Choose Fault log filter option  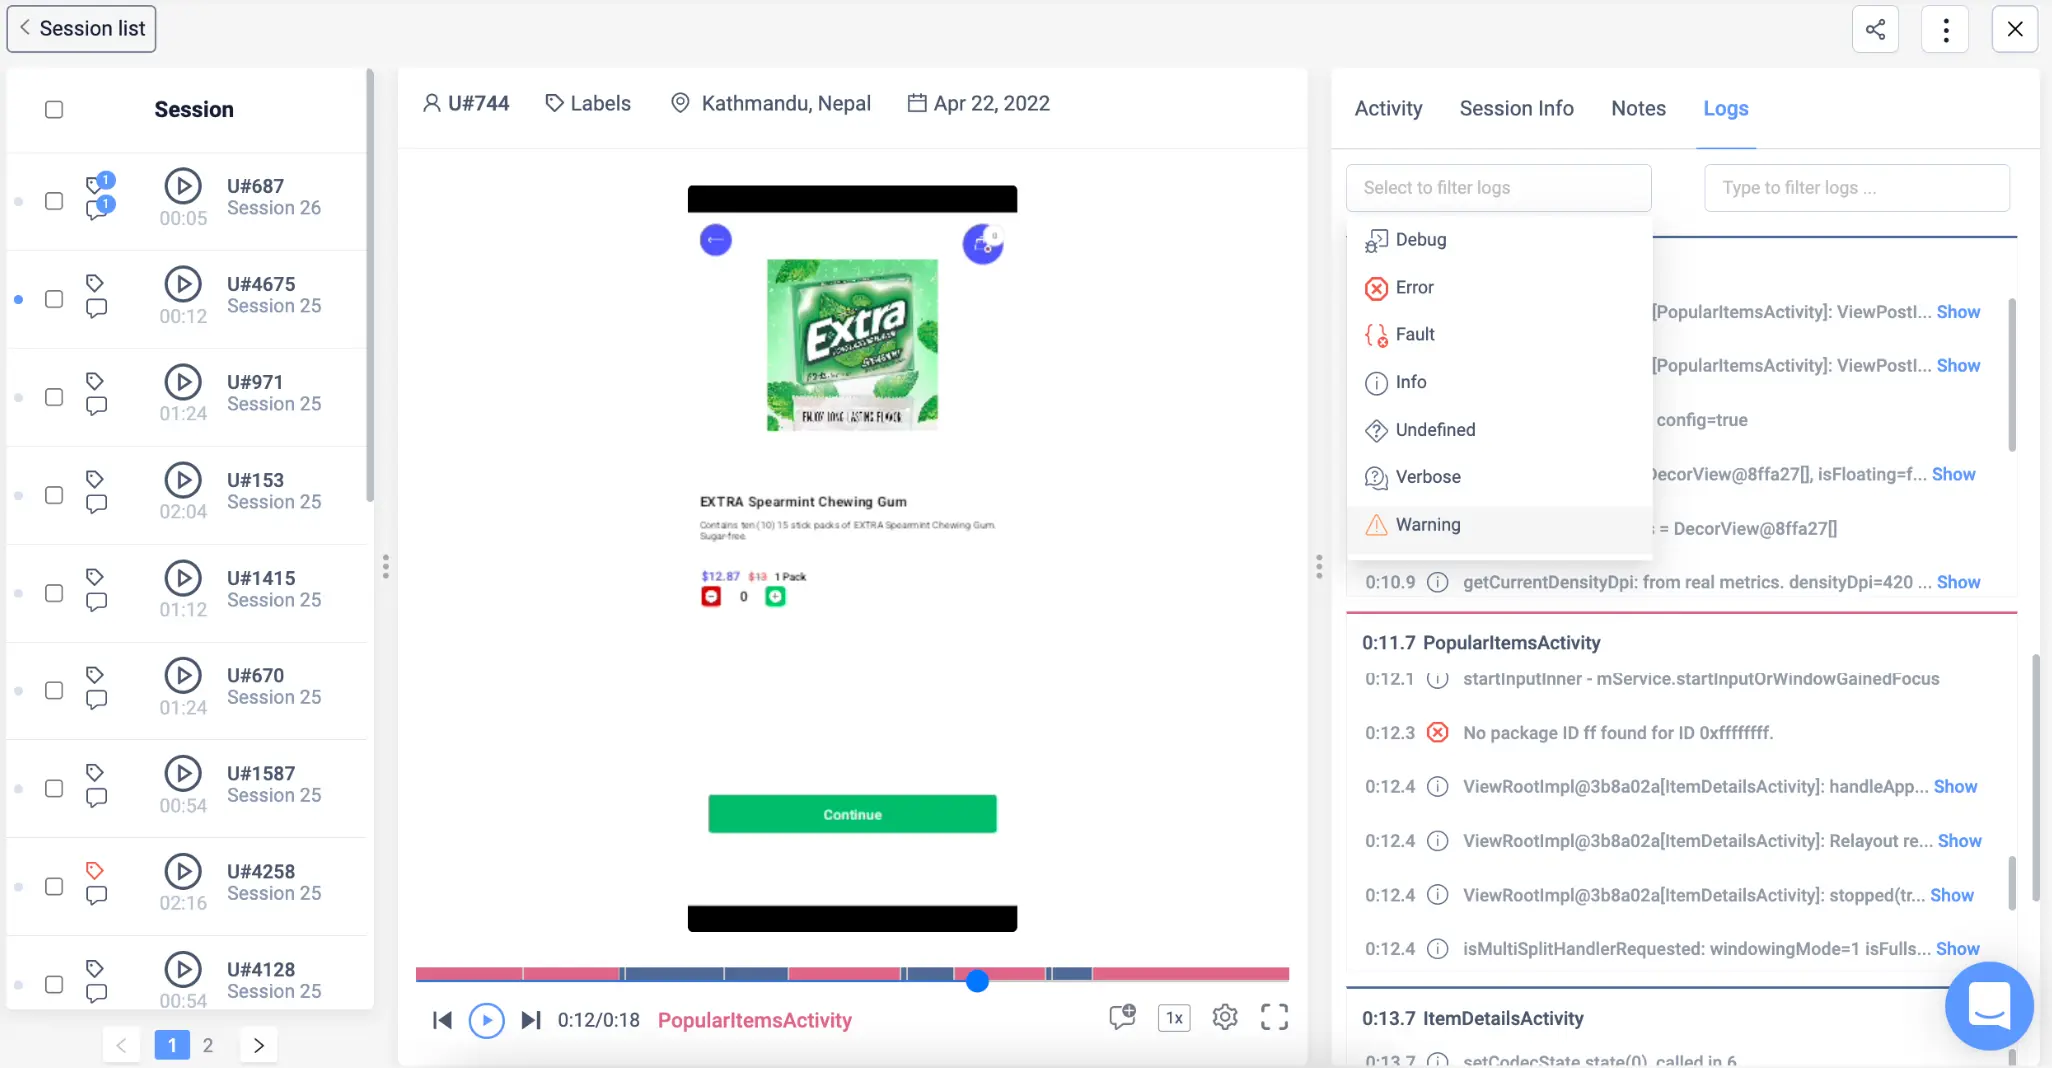click(x=1499, y=335)
